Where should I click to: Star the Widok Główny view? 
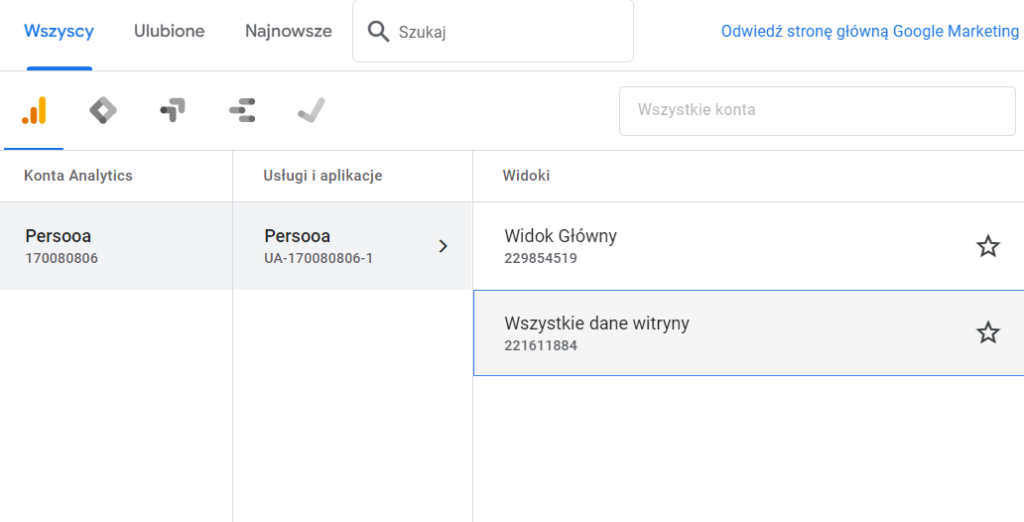coord(987,246)
